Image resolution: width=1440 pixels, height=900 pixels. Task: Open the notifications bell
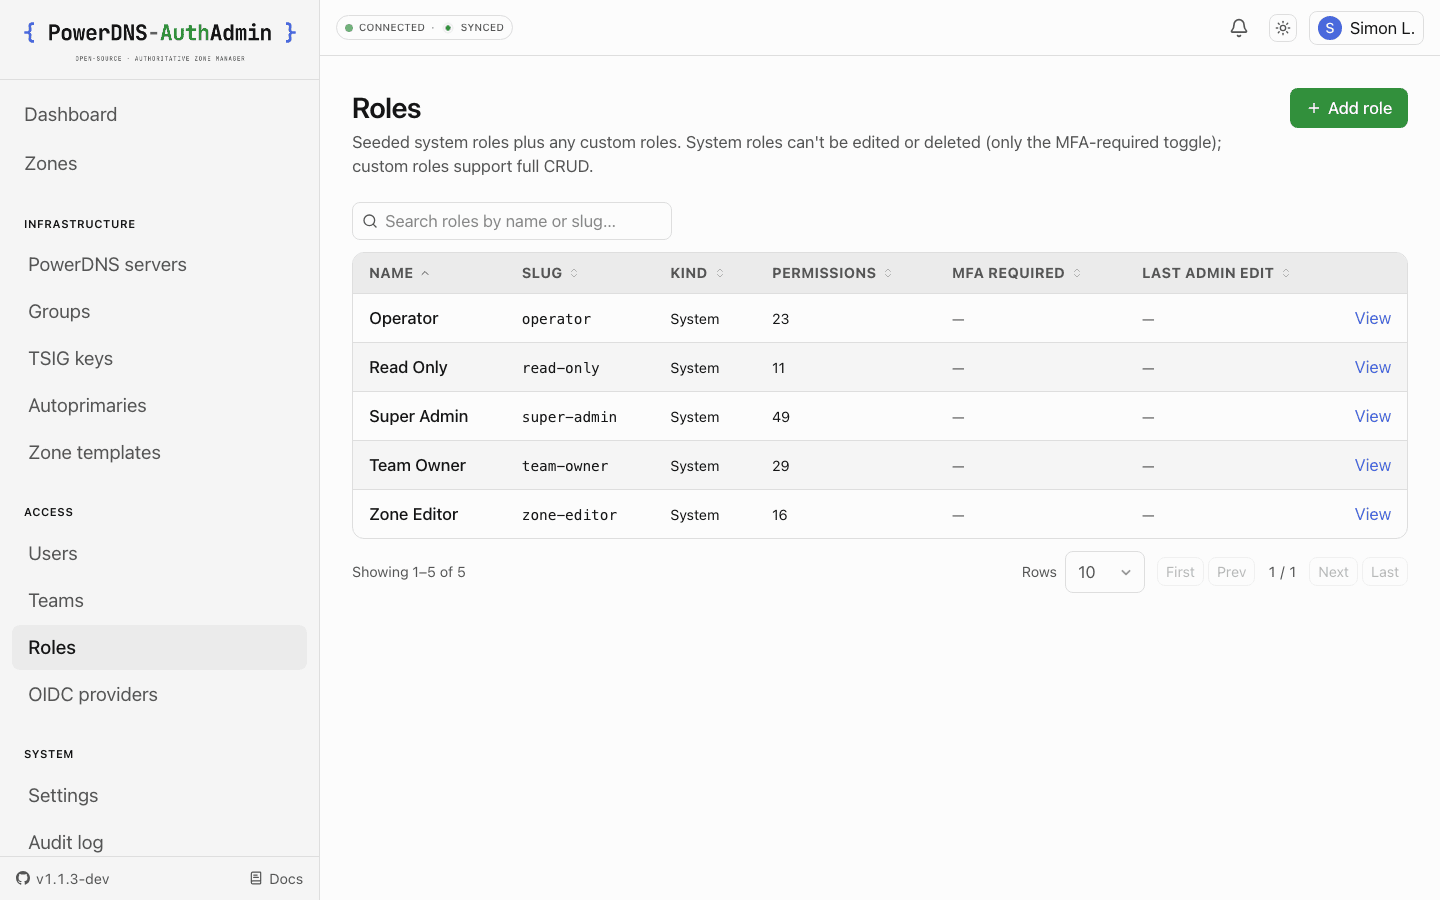(x=1239, y=28)
